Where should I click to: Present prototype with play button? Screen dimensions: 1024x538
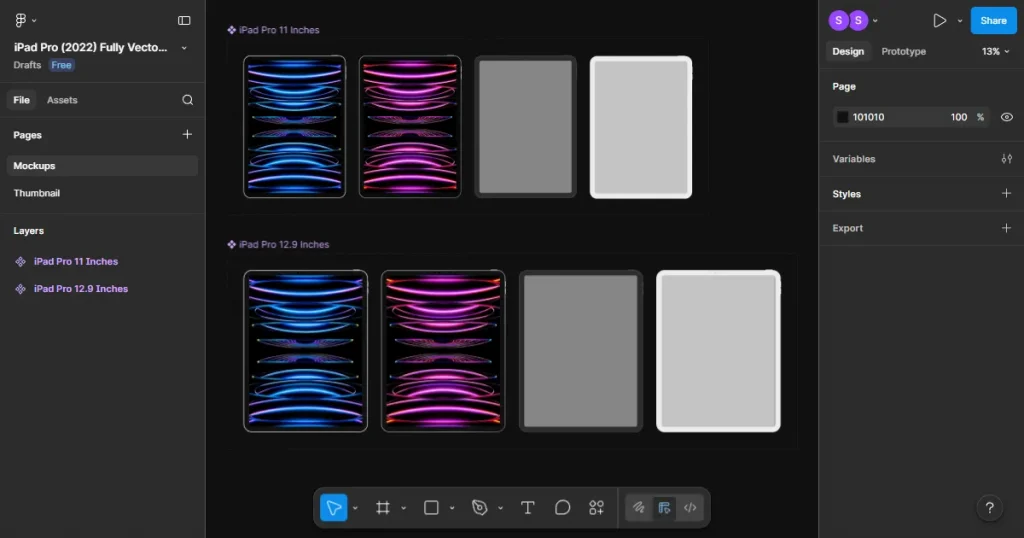939,20
